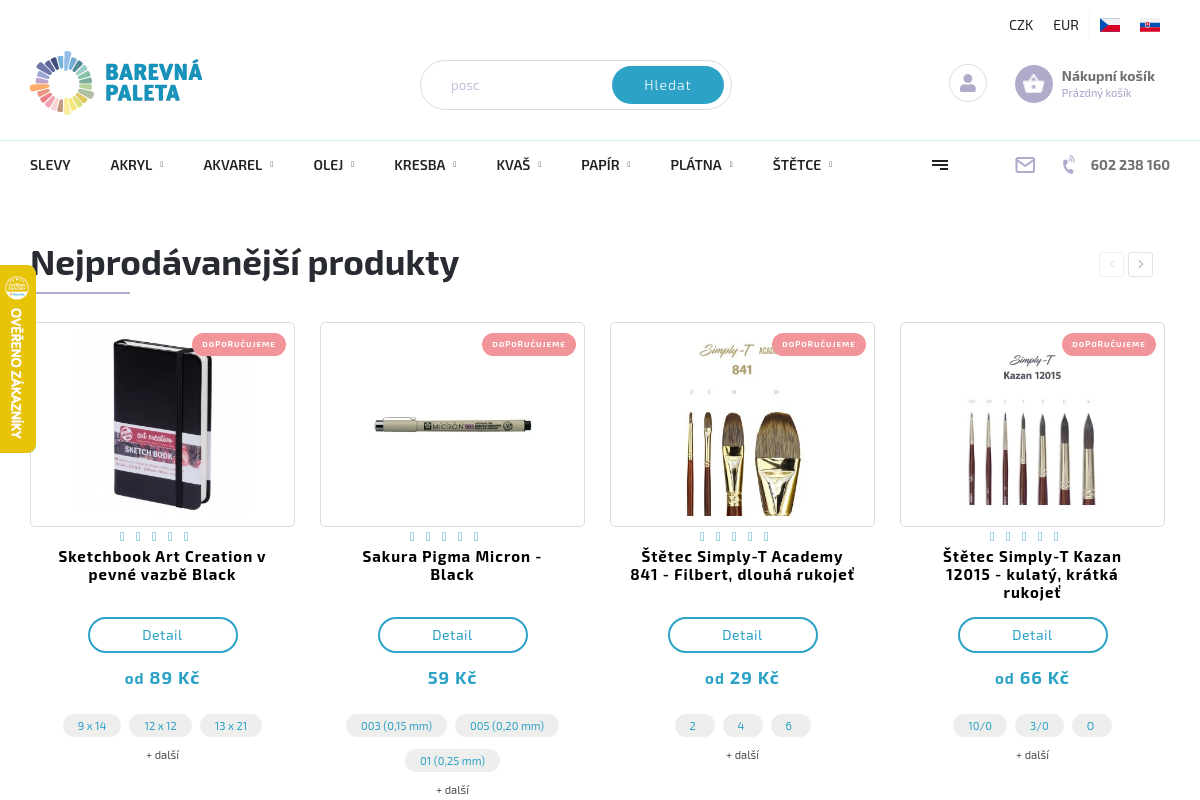
Task: Open Detail for Sakura Pigma Micron
Action: tap(453, 635)
